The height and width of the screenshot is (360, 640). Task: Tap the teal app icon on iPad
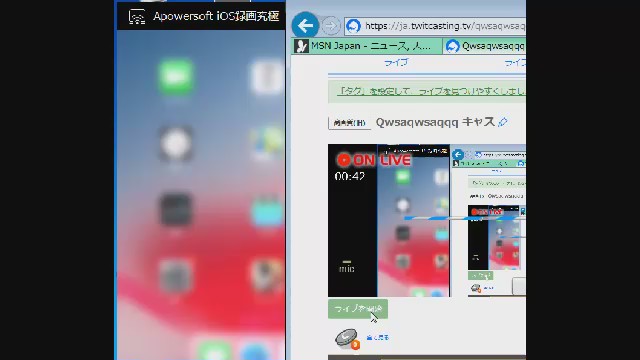[267, 212]
